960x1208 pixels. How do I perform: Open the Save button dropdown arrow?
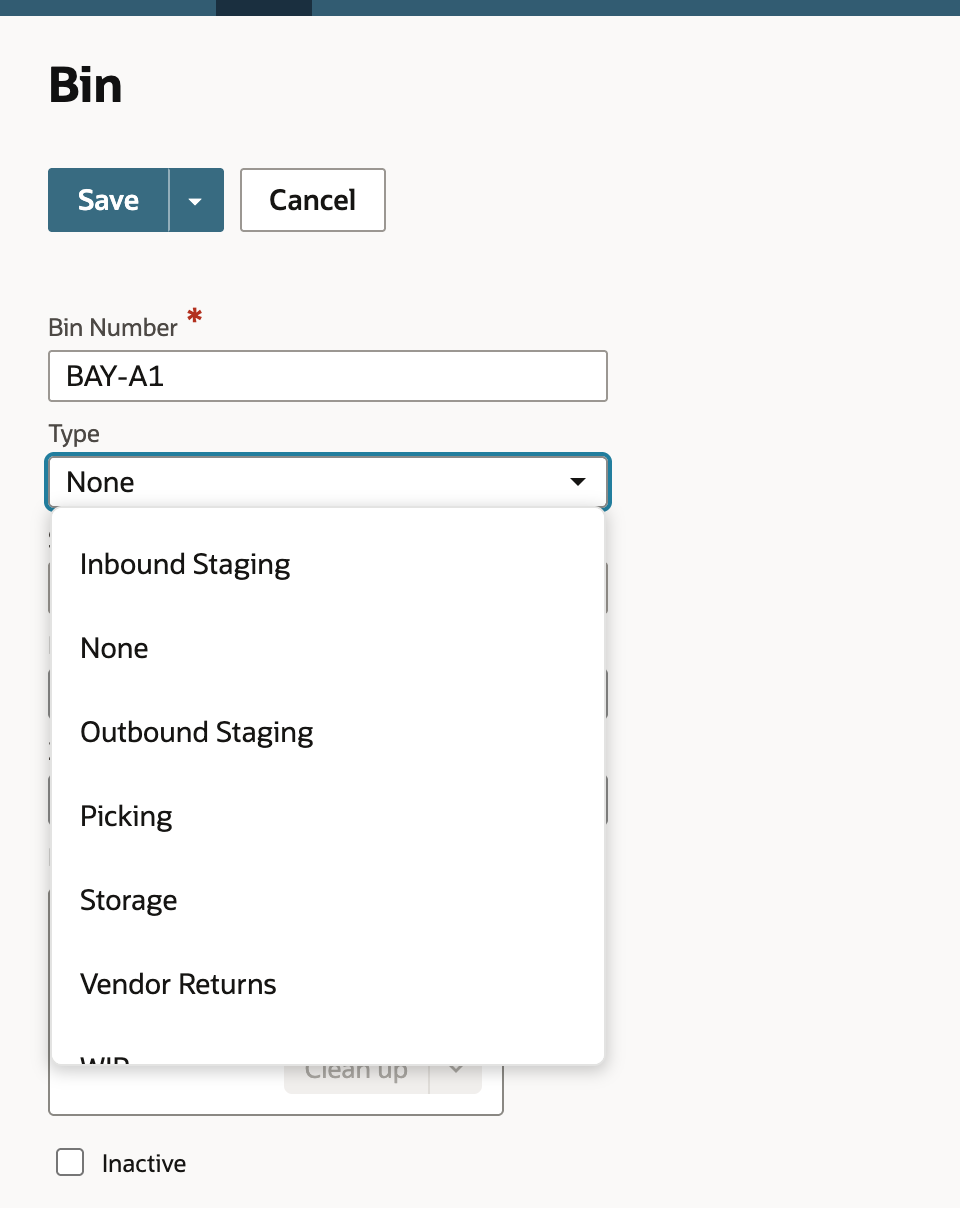point(196,200)
